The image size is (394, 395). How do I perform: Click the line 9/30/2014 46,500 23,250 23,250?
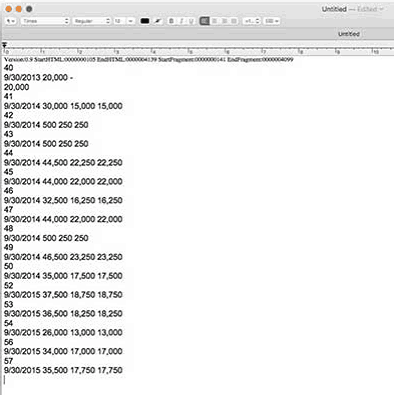tap(63, 257)
